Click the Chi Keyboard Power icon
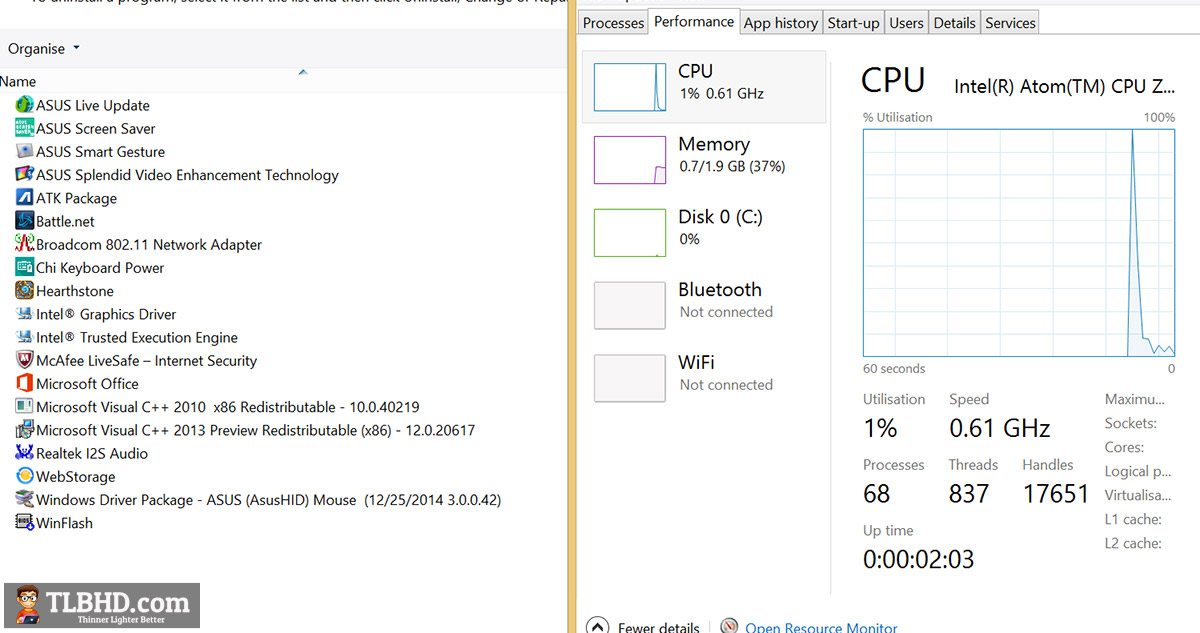 (25, 267)
